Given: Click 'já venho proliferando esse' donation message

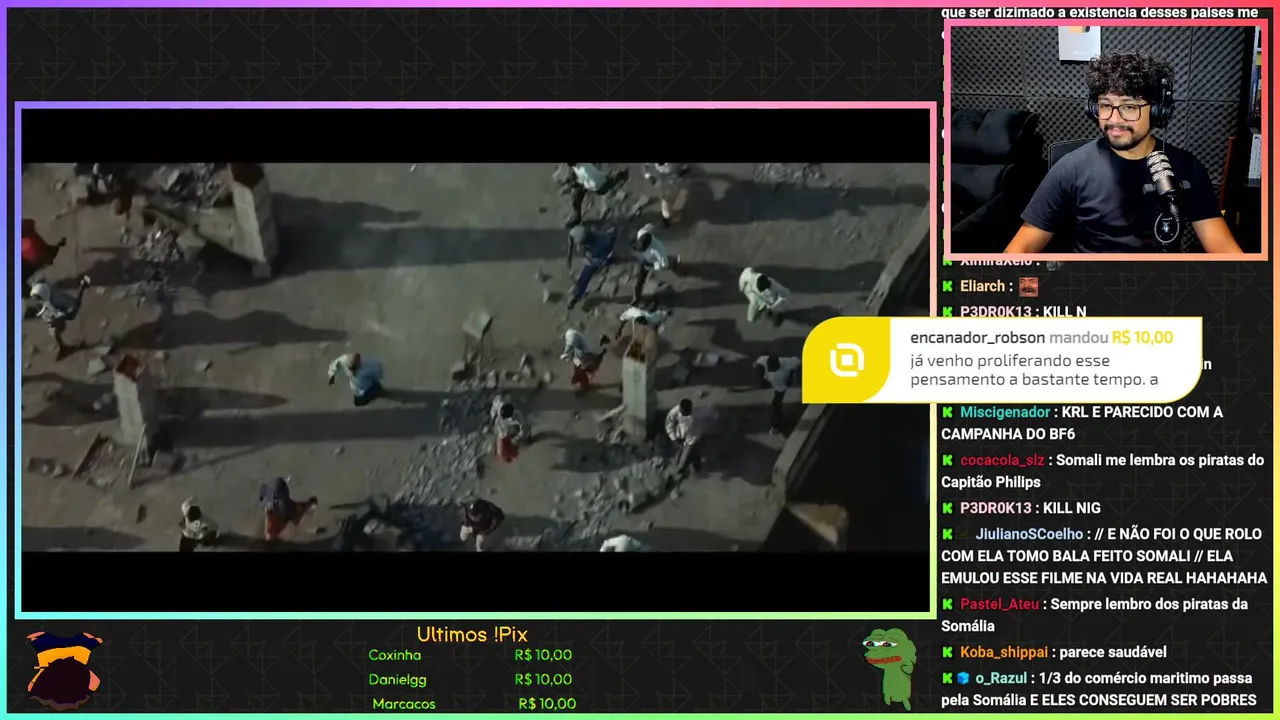Looking at the screenshot, I should (x=1010, y=361).
